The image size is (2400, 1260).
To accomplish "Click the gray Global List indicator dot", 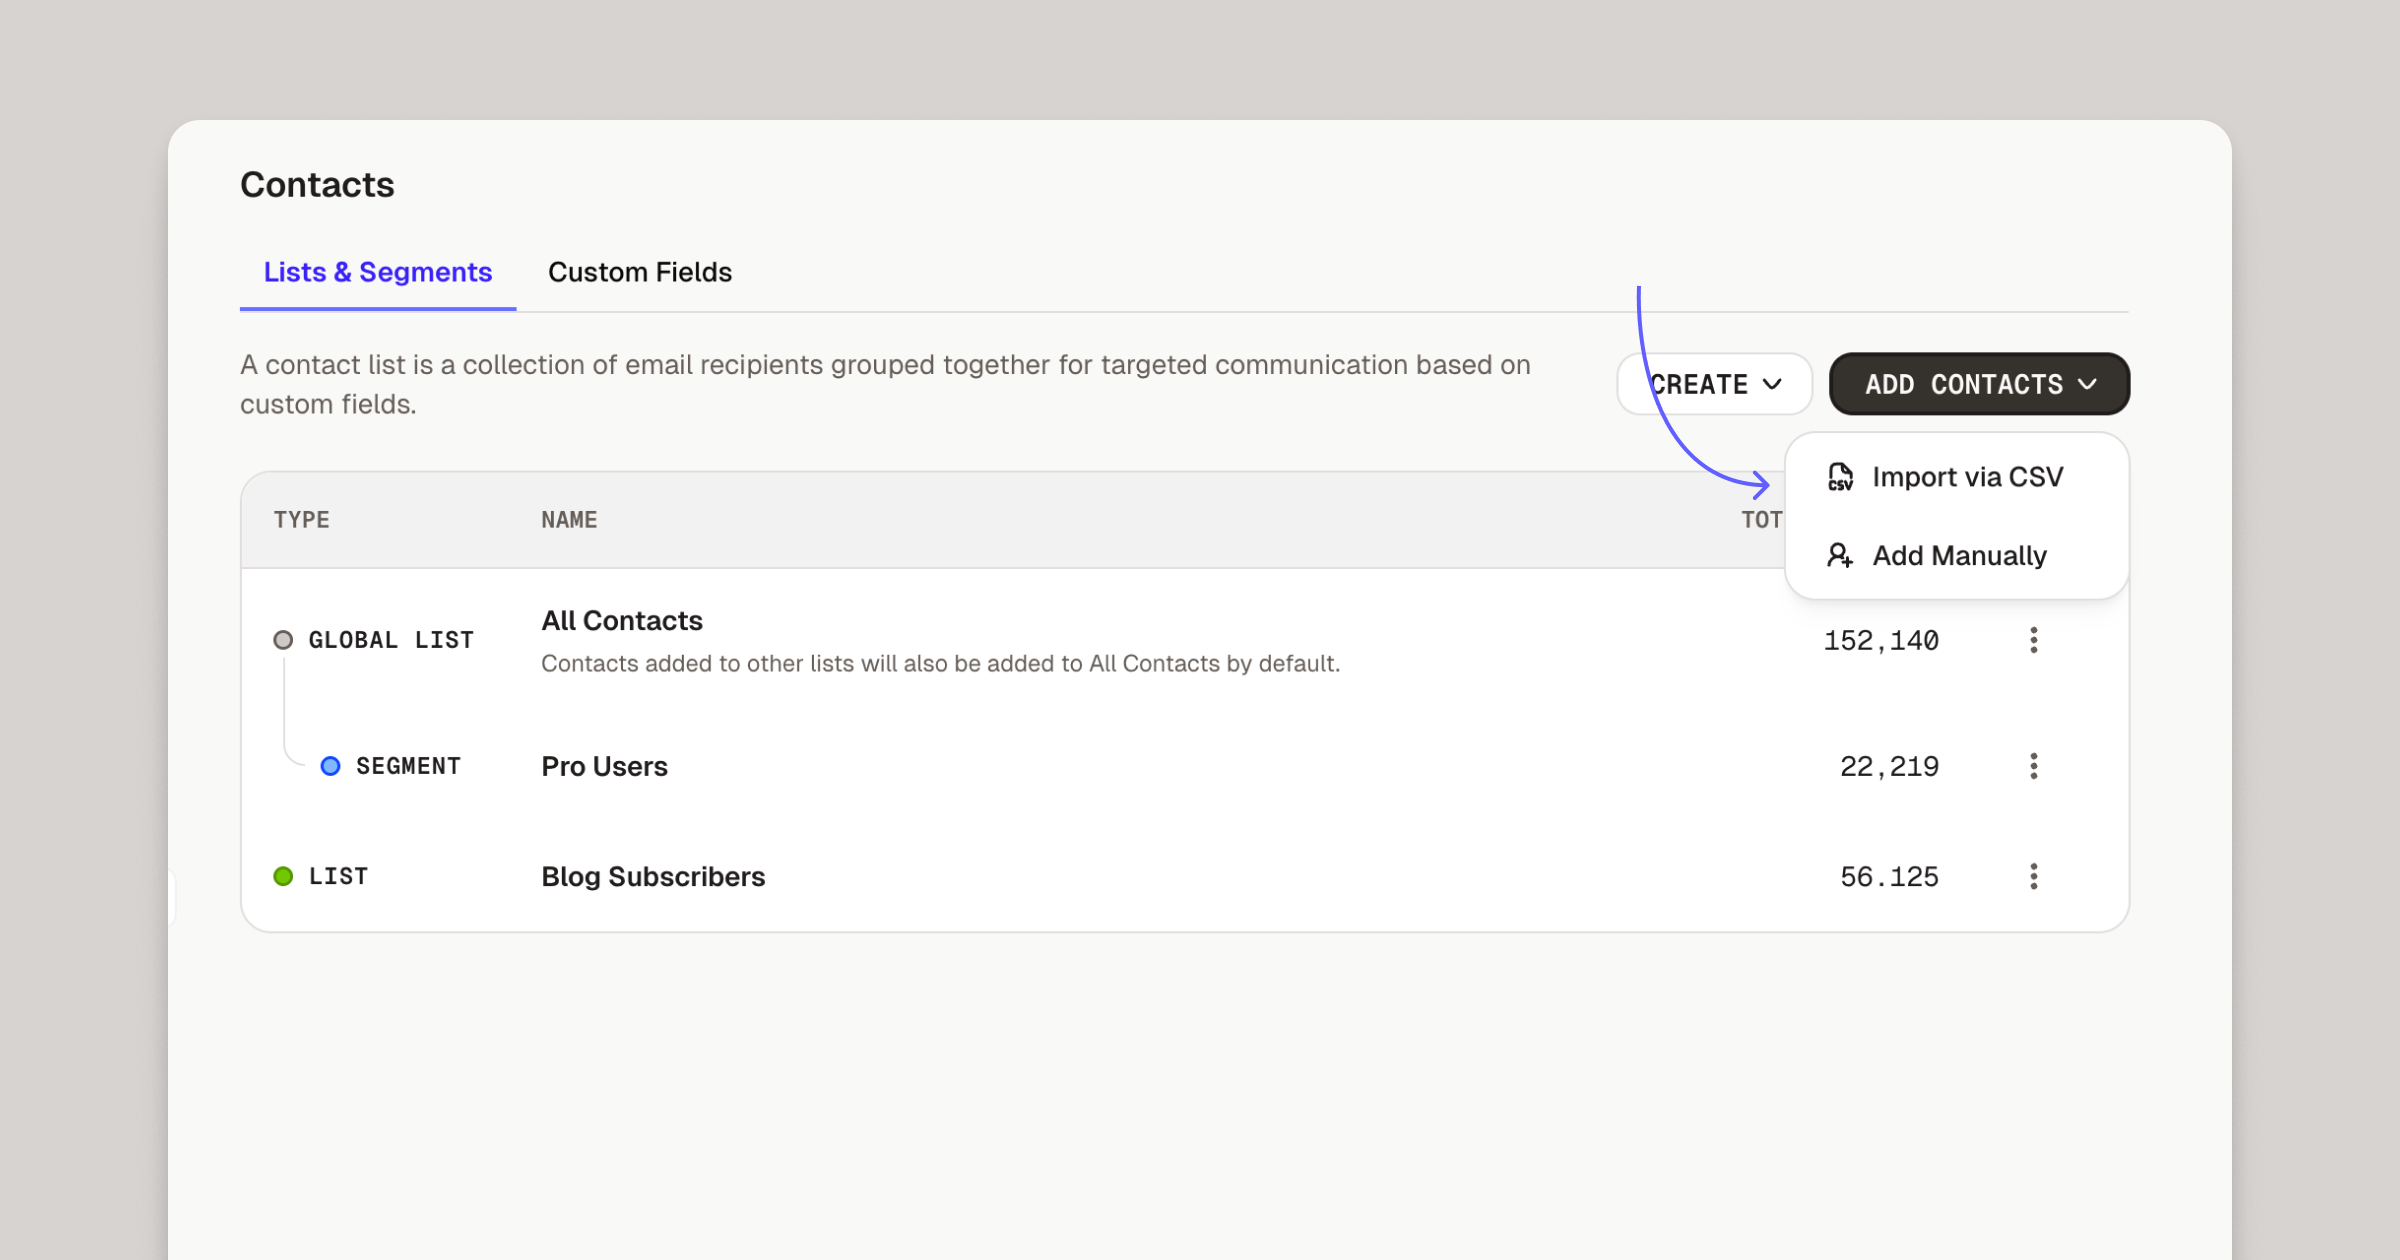I will click(283, 640).
